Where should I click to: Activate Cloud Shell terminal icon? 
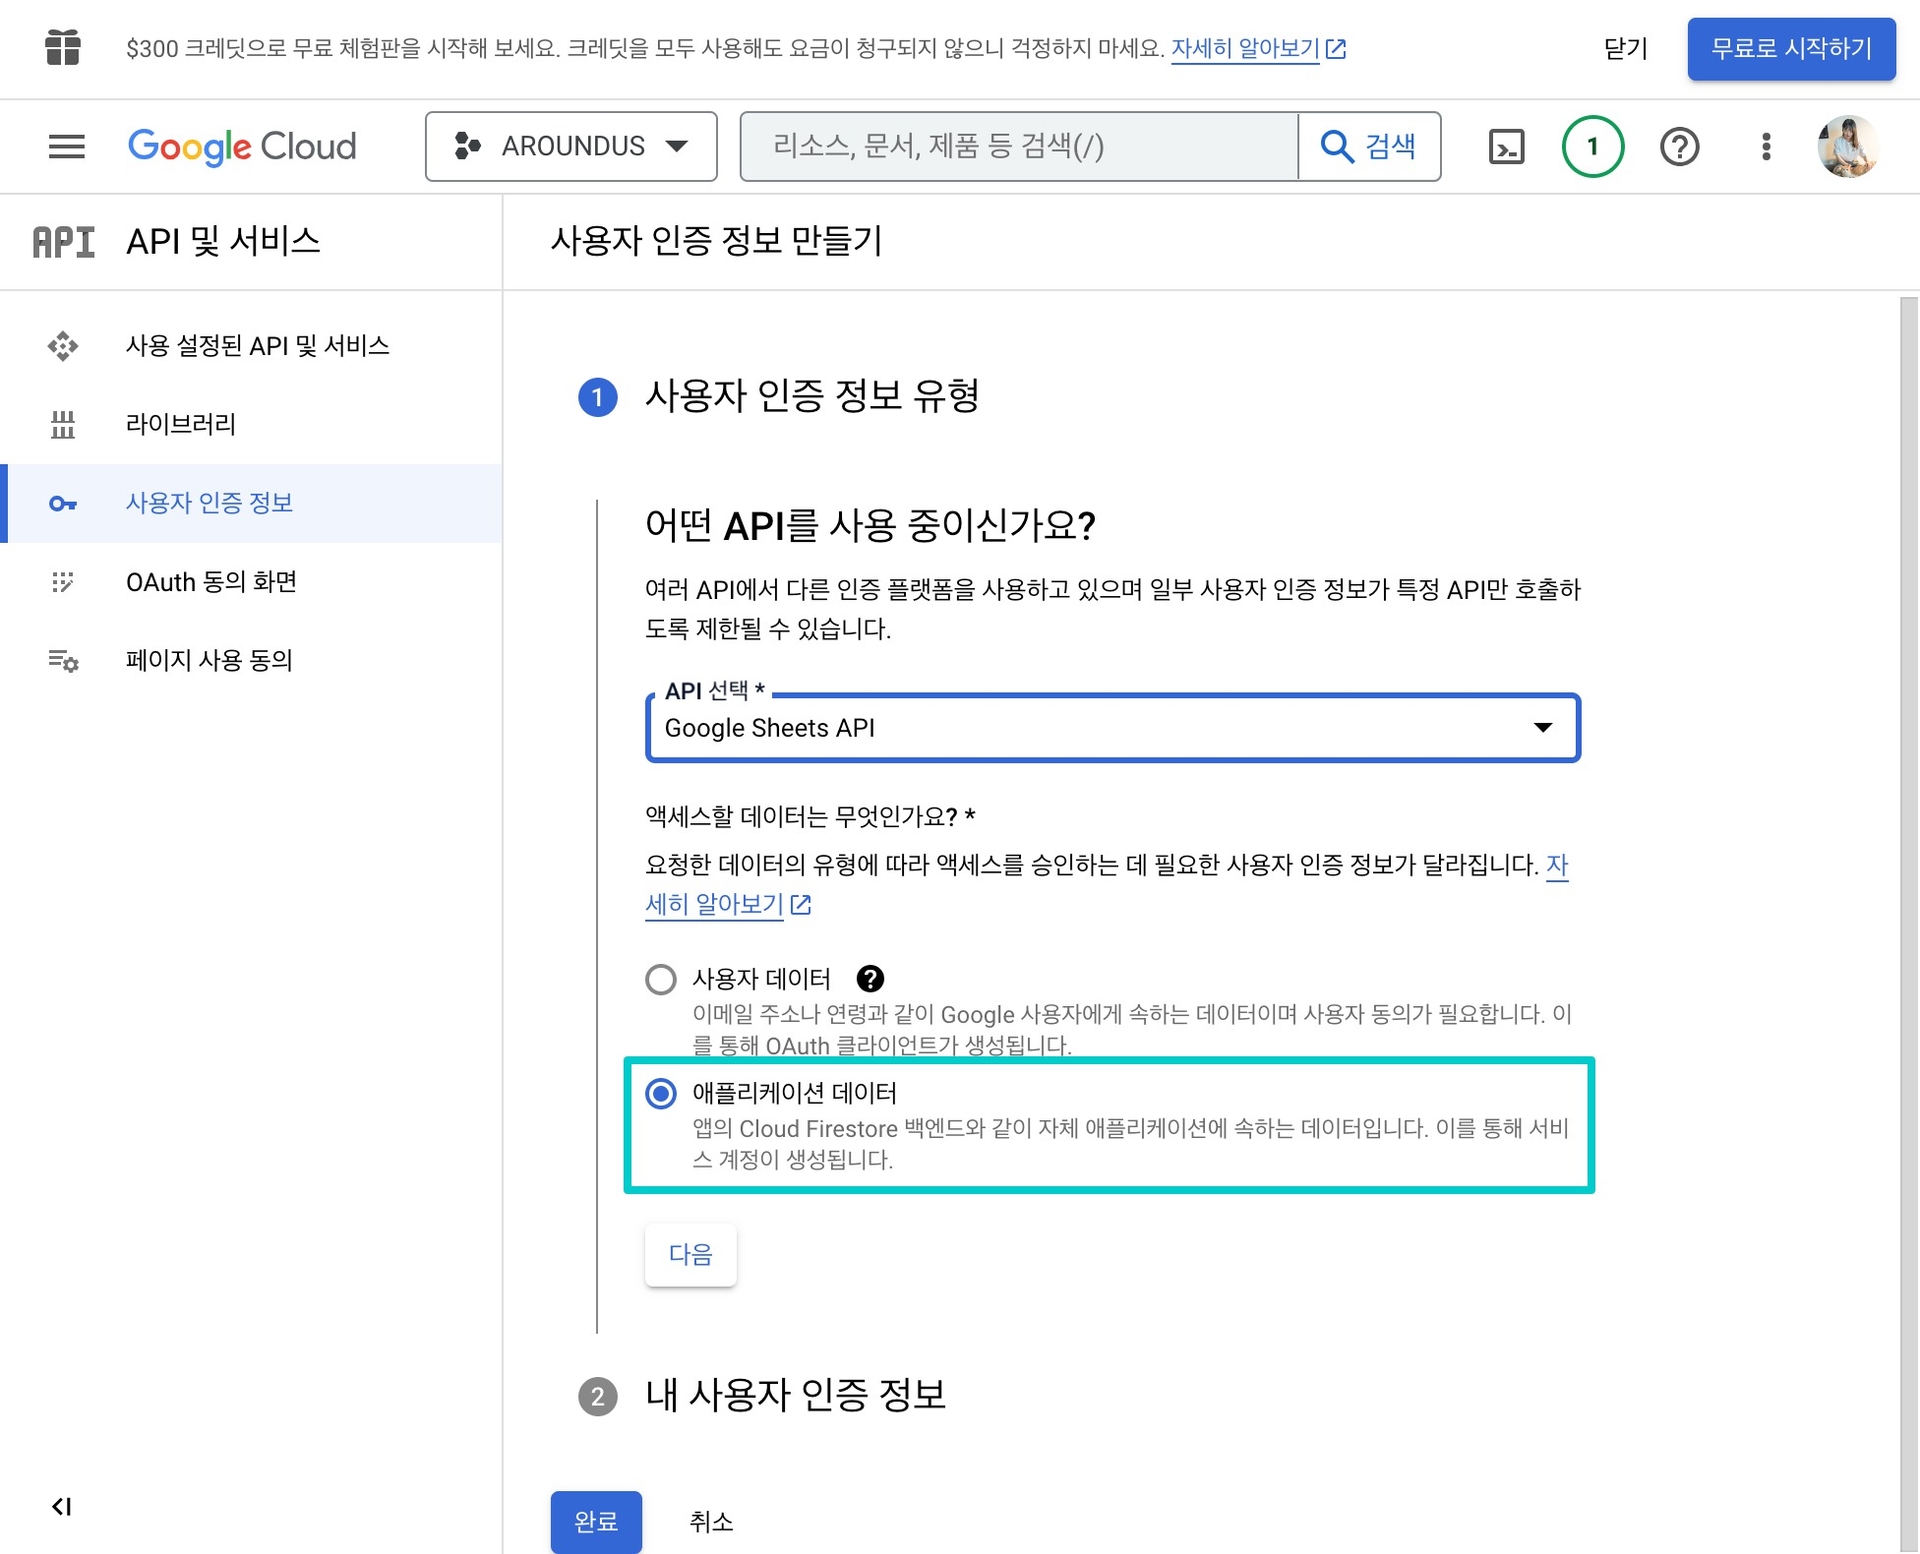(1506, 146)
